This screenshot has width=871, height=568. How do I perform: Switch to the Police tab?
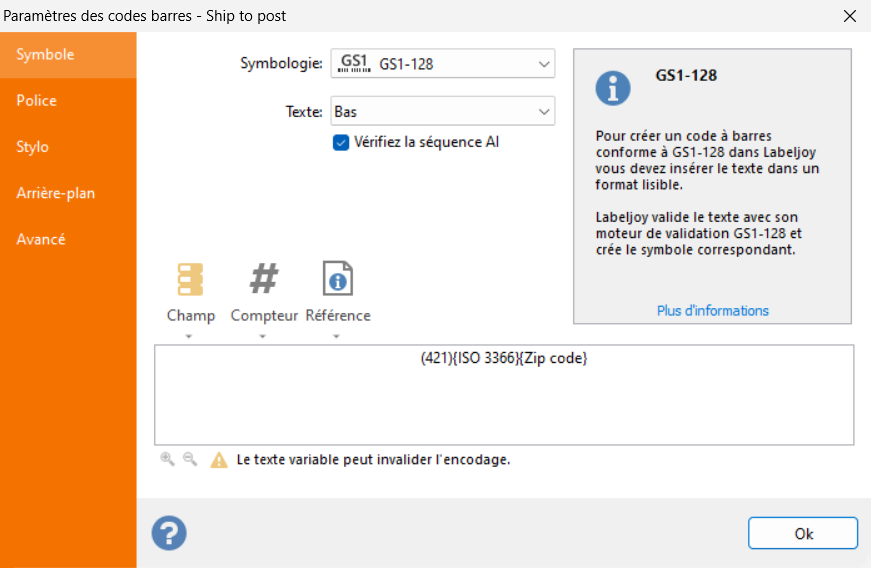click(68, 100)
